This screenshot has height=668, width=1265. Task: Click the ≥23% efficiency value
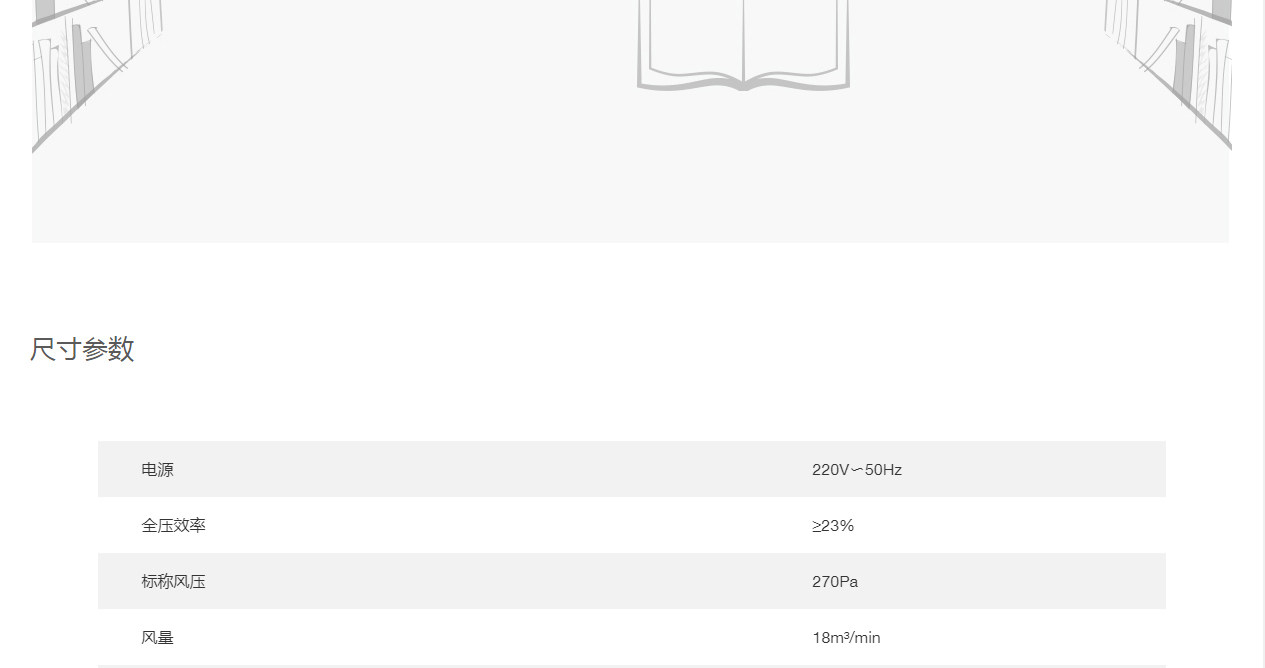pos(833,526)
